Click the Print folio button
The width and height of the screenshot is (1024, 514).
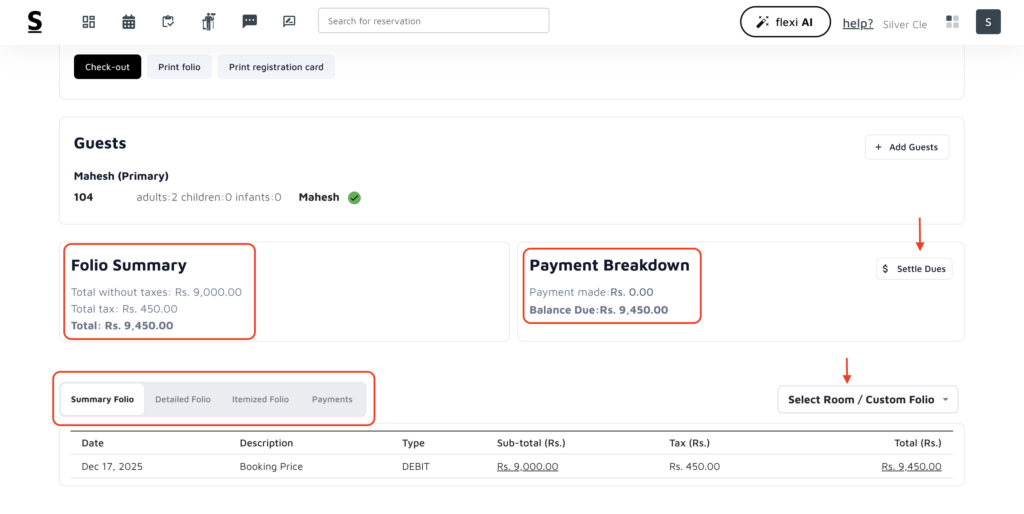point(179,67)
